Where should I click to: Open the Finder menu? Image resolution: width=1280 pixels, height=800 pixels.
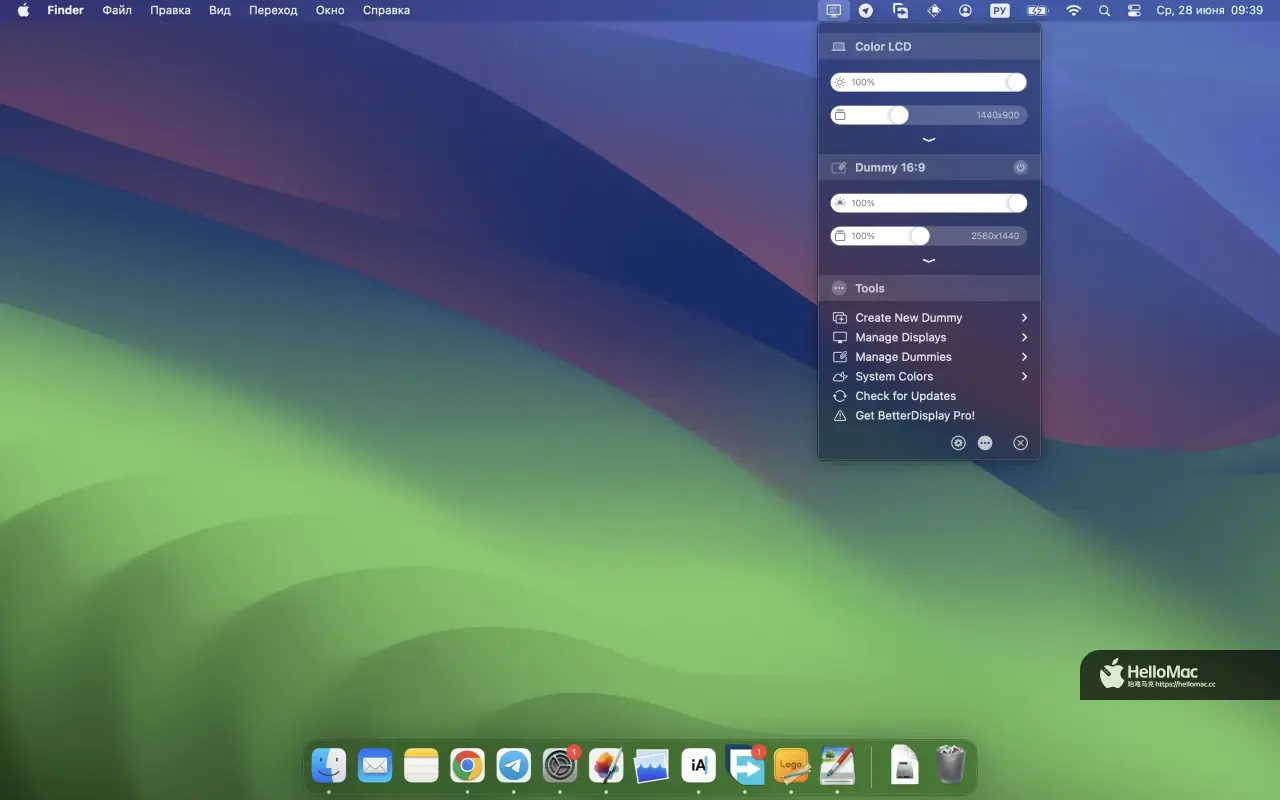[x=66, y=11]
